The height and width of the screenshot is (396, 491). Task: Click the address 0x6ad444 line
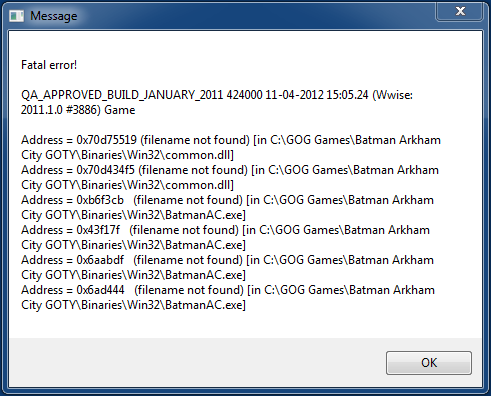pyautogui.click(x=228, y=290)
